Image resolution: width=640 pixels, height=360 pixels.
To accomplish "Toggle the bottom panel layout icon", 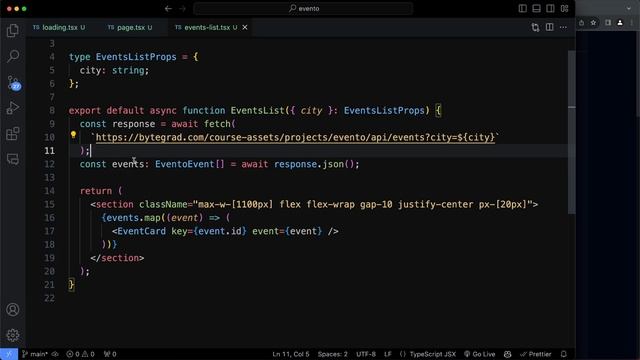I will coord(536,9).
